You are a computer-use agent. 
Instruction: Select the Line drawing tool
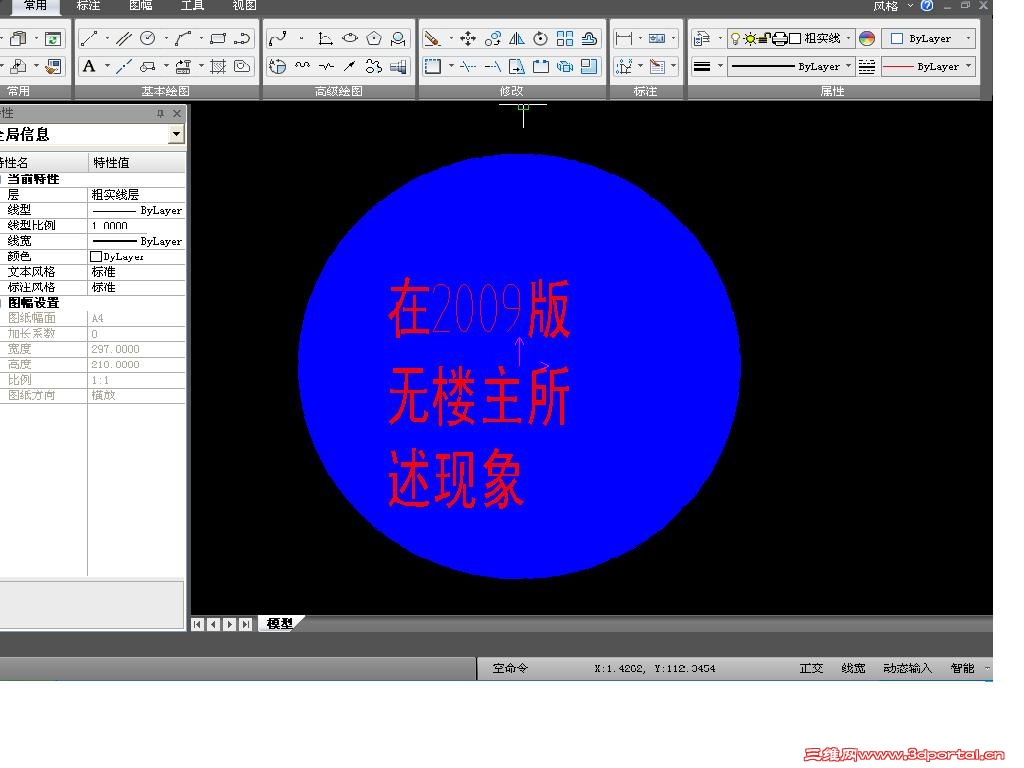89,39
